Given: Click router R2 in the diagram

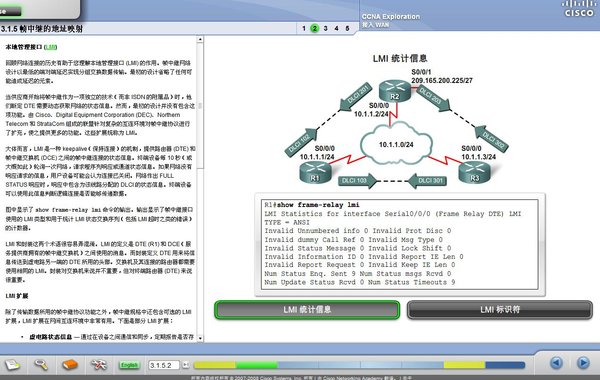Looking at the screenshot, I should click(x=395, y=91).
